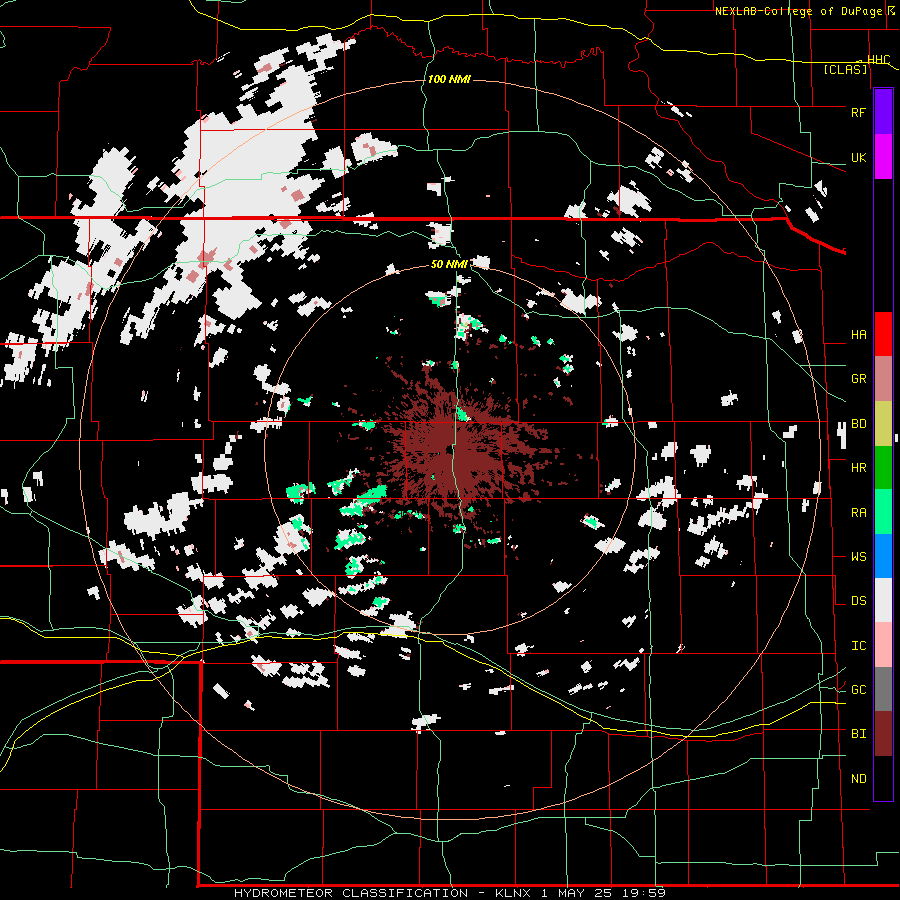Click the GR legend label
This screenshot has width=900, height=900.
pyautogui.click(x=858, y=378)
